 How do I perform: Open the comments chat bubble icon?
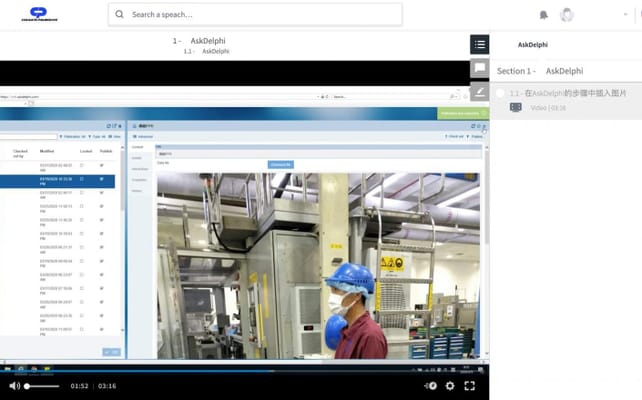tap(480, 68)
